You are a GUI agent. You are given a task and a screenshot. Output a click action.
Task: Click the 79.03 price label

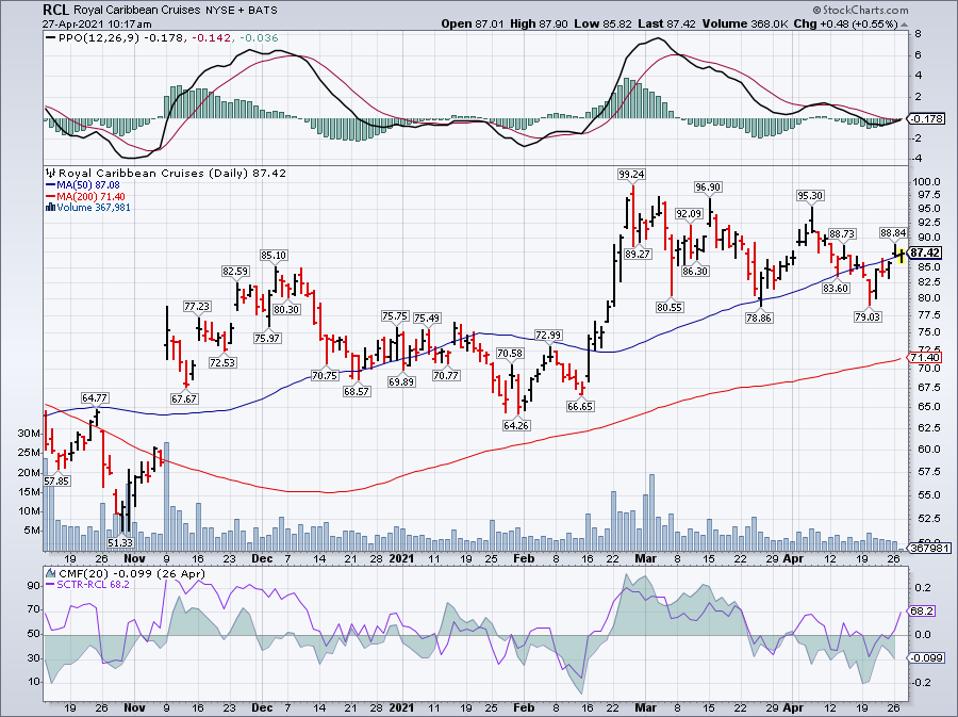(x=868, y=317)
